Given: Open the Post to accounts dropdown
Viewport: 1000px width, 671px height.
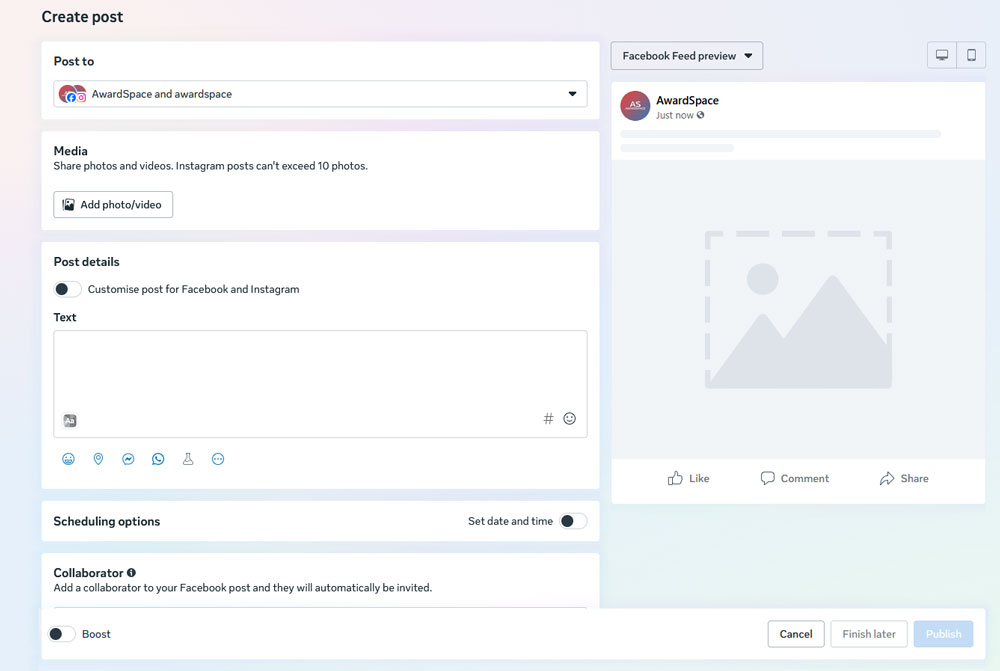Looking at the screenshot, I should coord(320,92).
